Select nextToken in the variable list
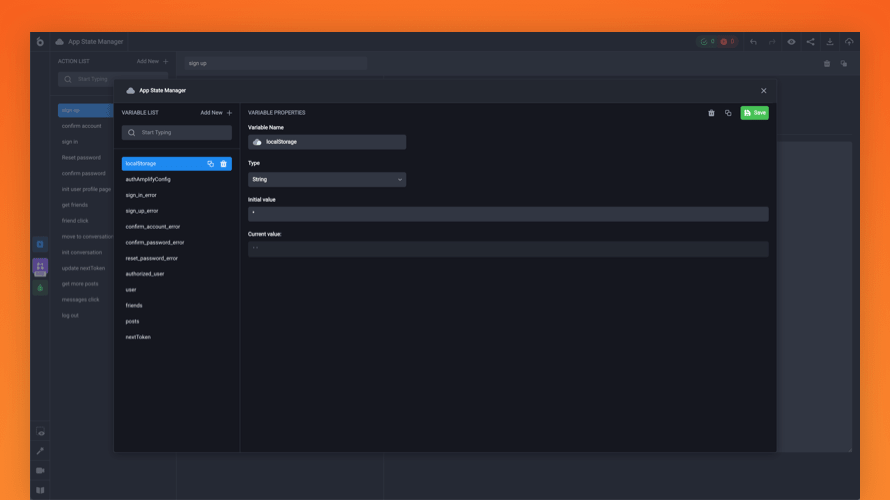Image resolution: width=890 pixels, height=500 pixels. pos(138,337)
